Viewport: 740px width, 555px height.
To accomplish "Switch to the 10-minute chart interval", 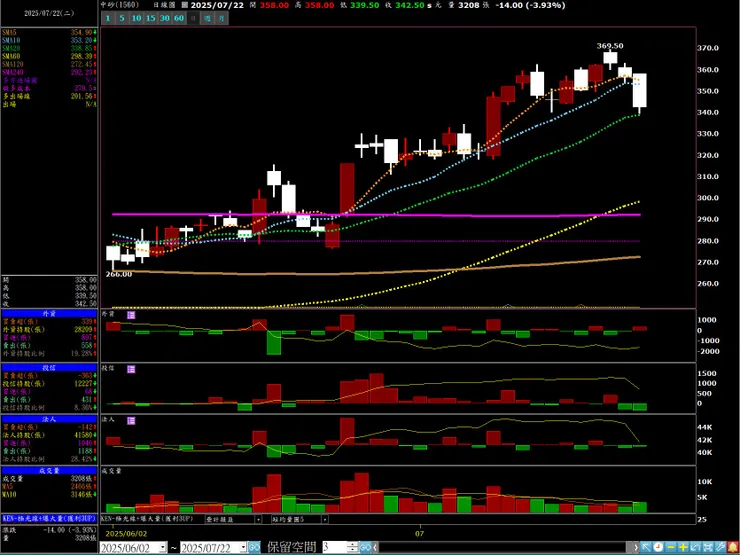I will (x=136, y=18).
